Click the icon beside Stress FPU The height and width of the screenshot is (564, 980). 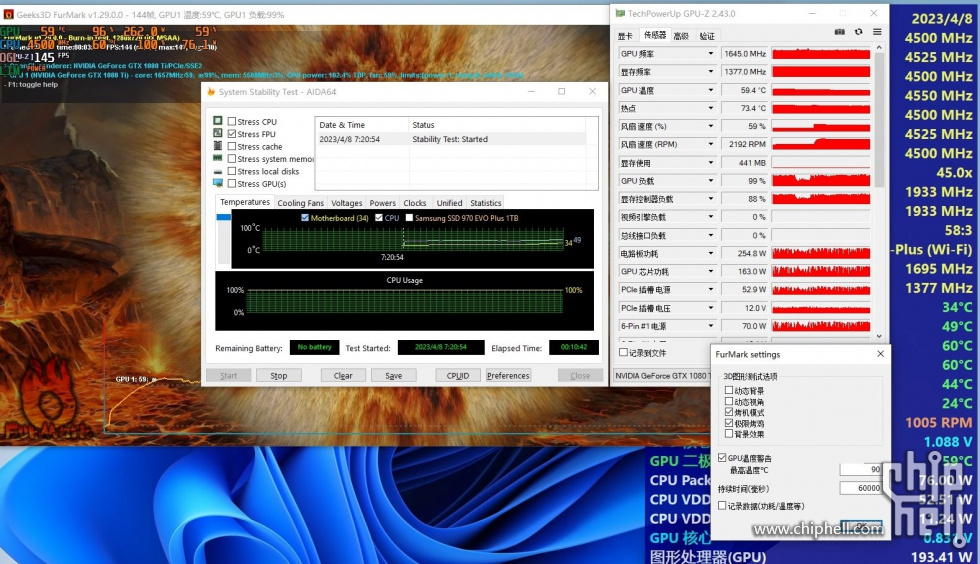[x=218, y=133]
